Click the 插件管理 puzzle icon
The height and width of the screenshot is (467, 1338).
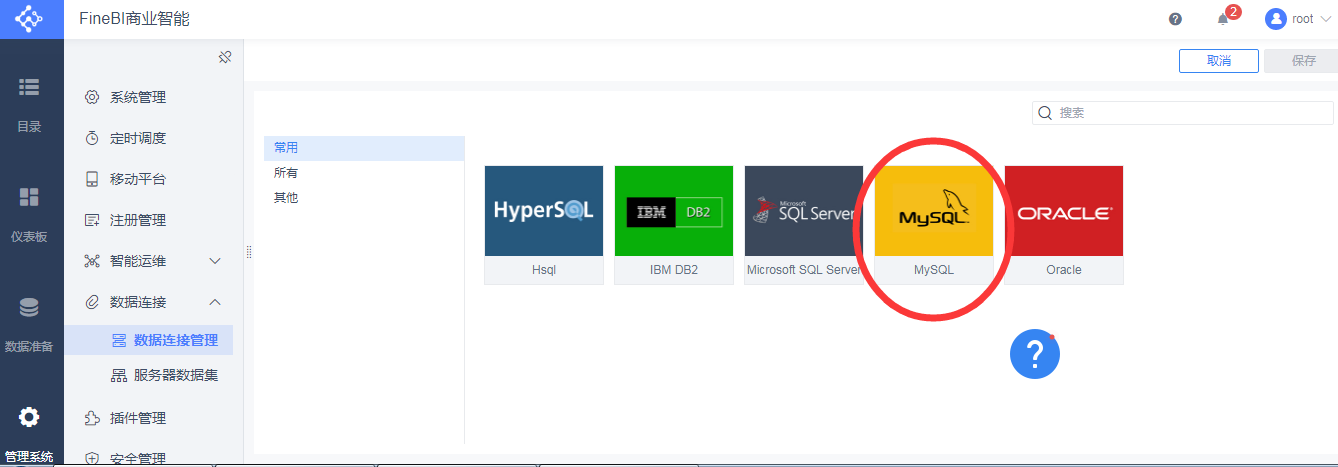(92, 418)
